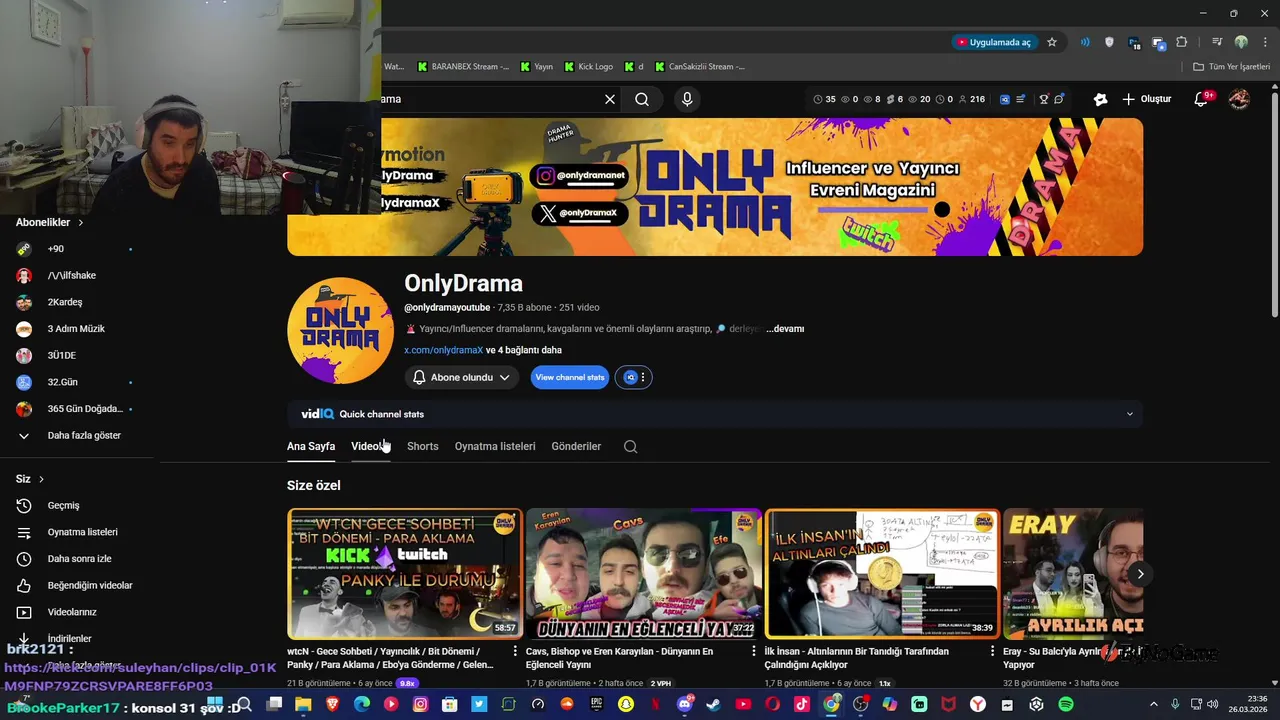The image size is (1280, 720).
Task: Open YouTube notifications bell with 9+ badge
Action: click(x=1202, y=99)
